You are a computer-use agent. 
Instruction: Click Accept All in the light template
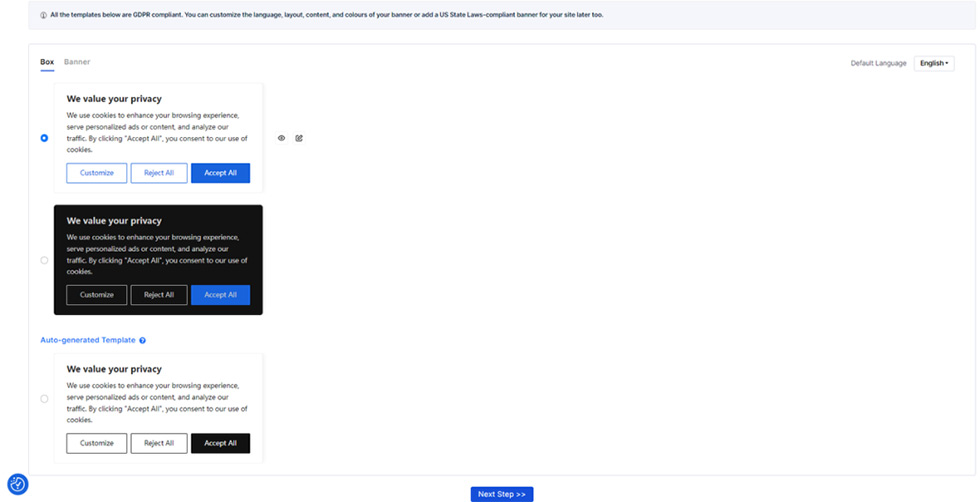pyautogui.click(x=220, y=173)
